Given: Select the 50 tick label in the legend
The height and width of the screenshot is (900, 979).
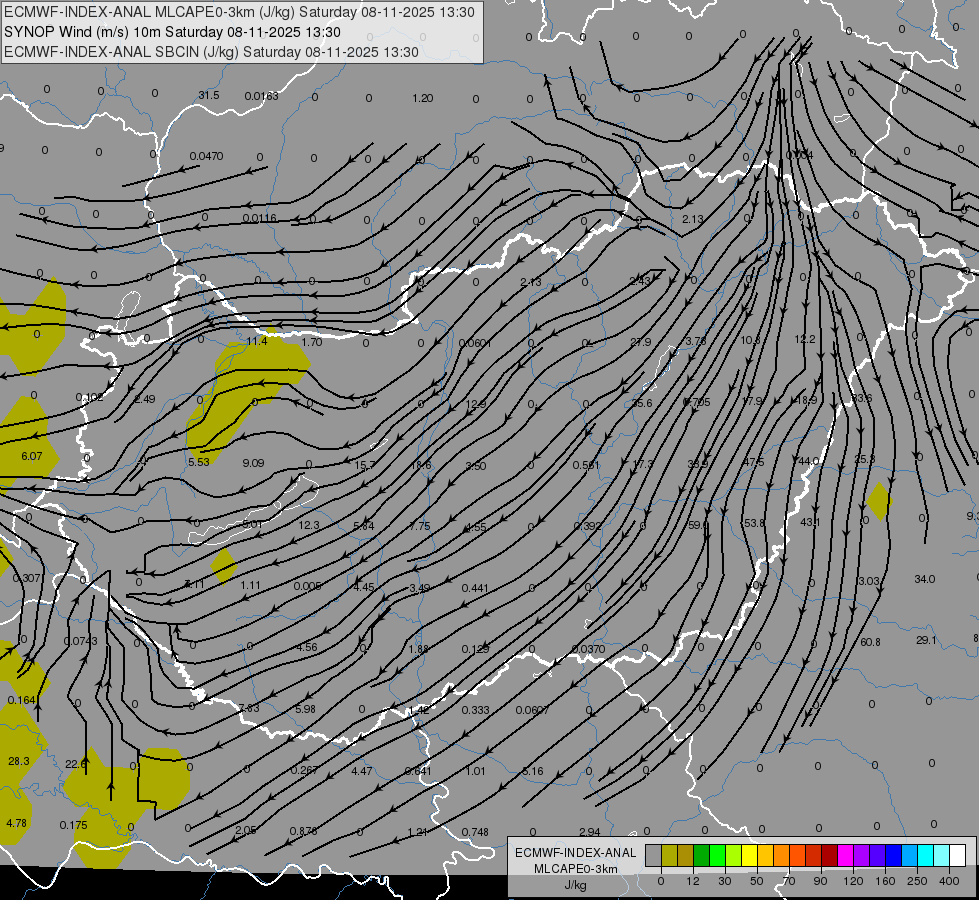Looking at the screenshot, I should pyautogui.click(x=756, y=881).
